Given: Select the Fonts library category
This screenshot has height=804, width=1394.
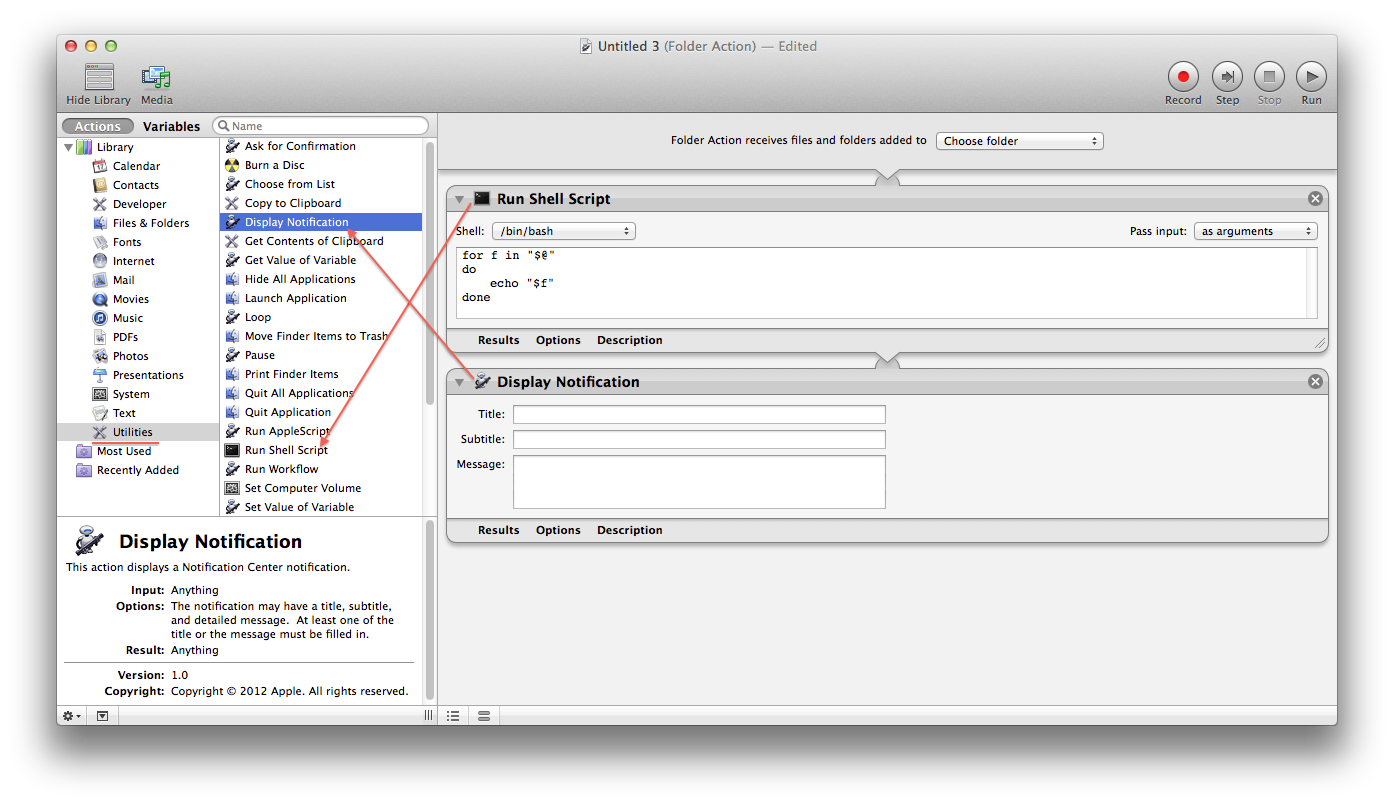Looking at the screenshot, I should pos(127,242).
